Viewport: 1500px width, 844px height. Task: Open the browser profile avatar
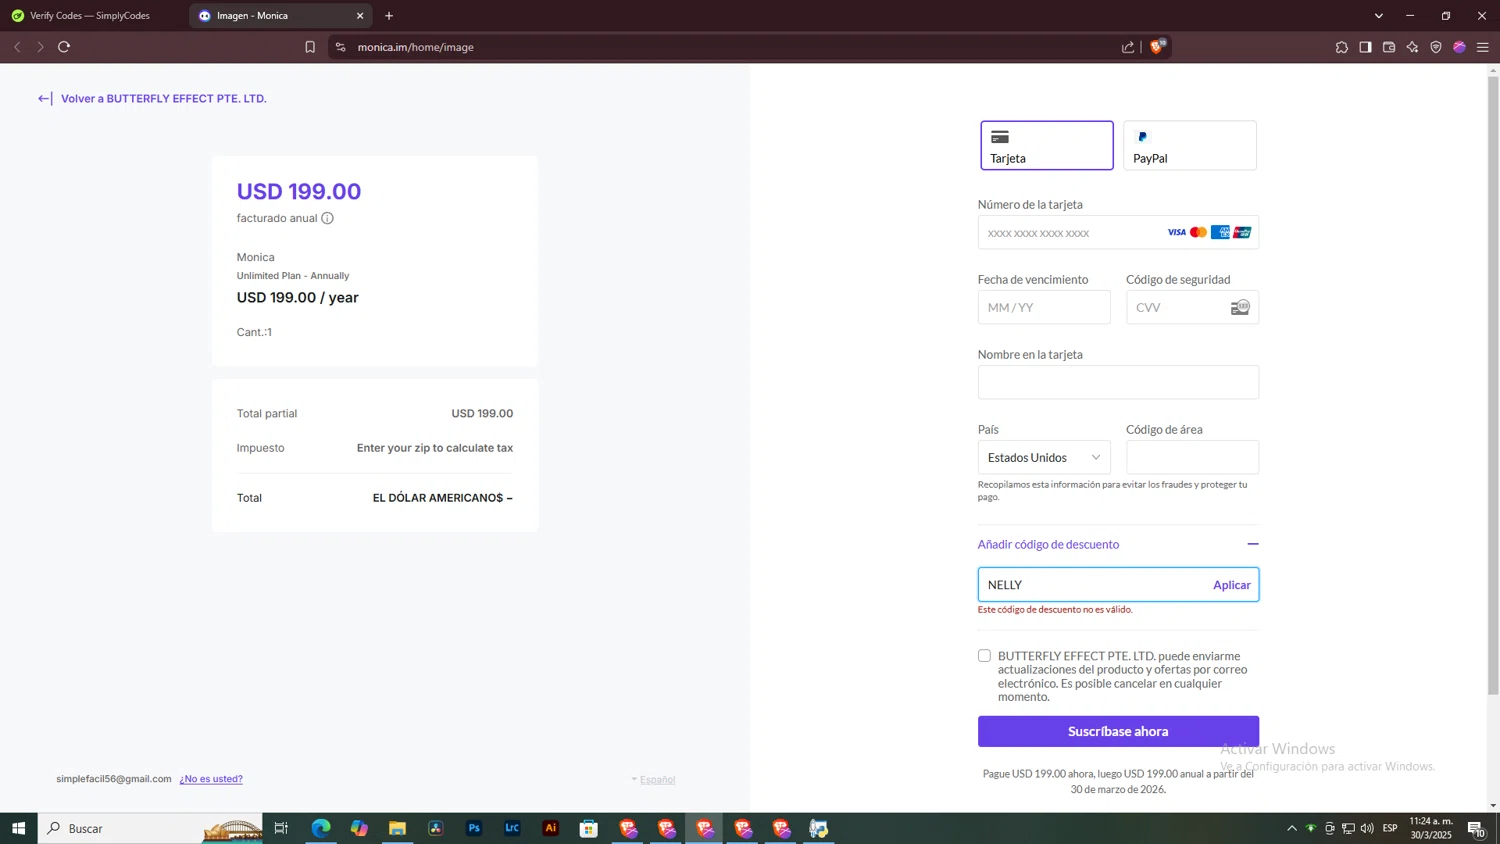pos(1459,47)
